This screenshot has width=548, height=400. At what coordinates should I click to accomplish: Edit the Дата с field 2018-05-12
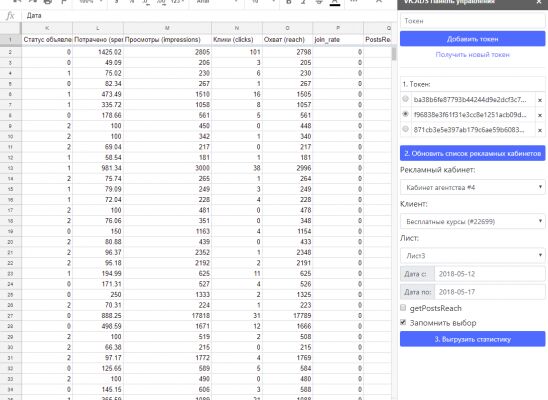tap(490, 274)
